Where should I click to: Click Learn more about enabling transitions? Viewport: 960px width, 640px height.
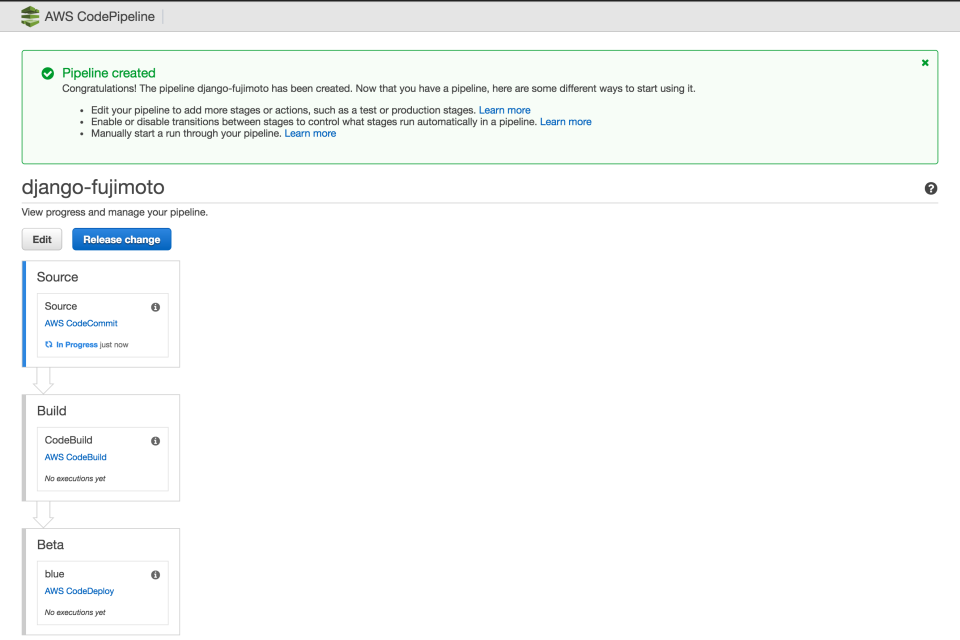(566, 121)
